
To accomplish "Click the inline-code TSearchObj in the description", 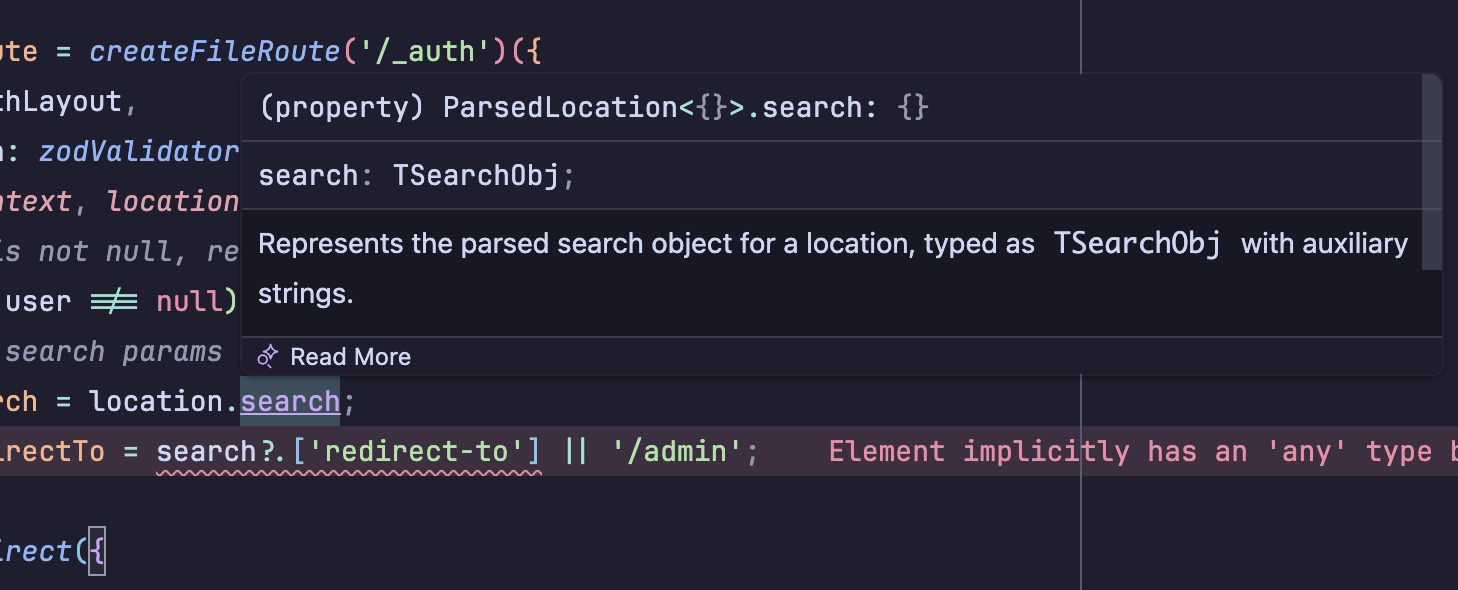I will tap(1137, 244).
